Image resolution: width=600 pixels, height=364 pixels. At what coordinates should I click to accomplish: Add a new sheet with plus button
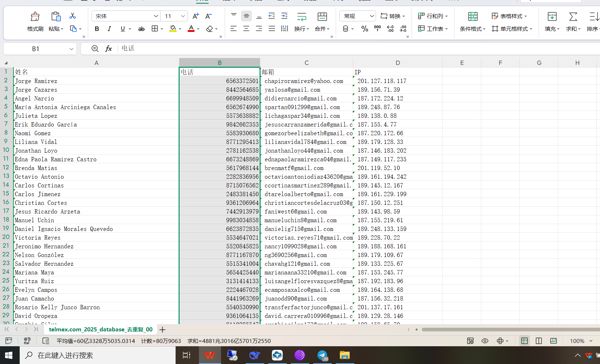162,329
